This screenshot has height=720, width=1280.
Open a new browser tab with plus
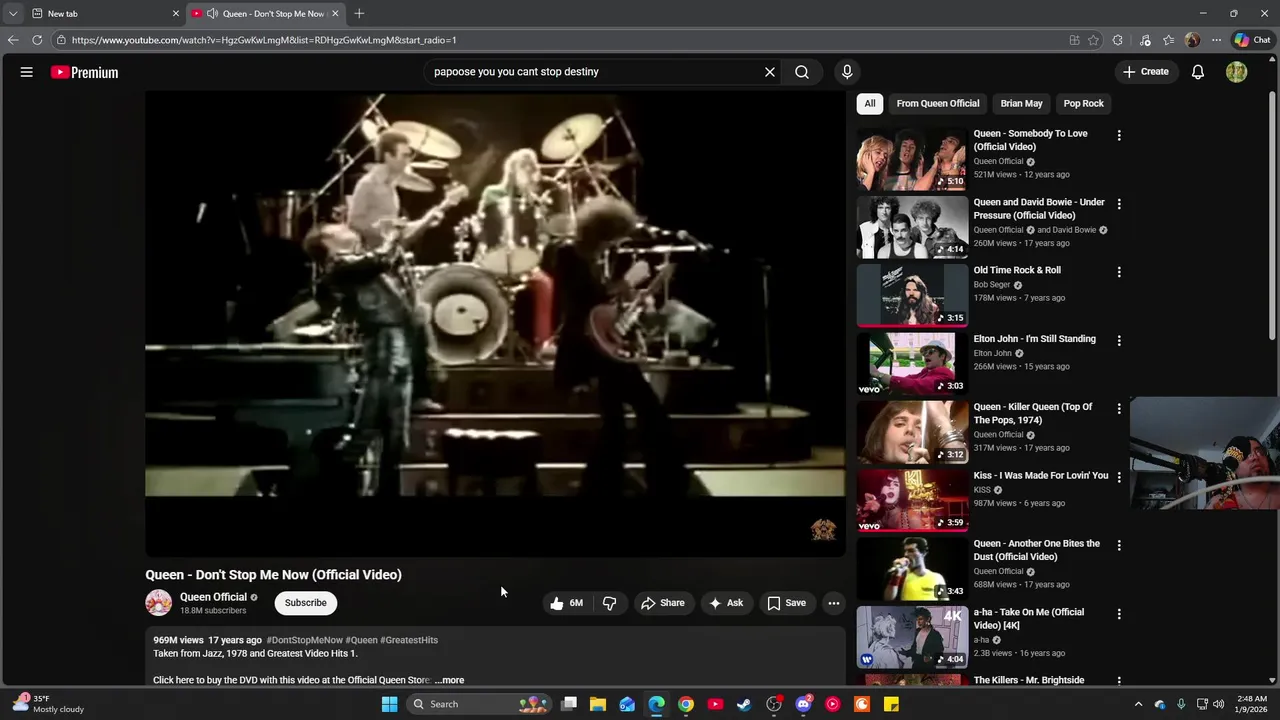point(359,13)
